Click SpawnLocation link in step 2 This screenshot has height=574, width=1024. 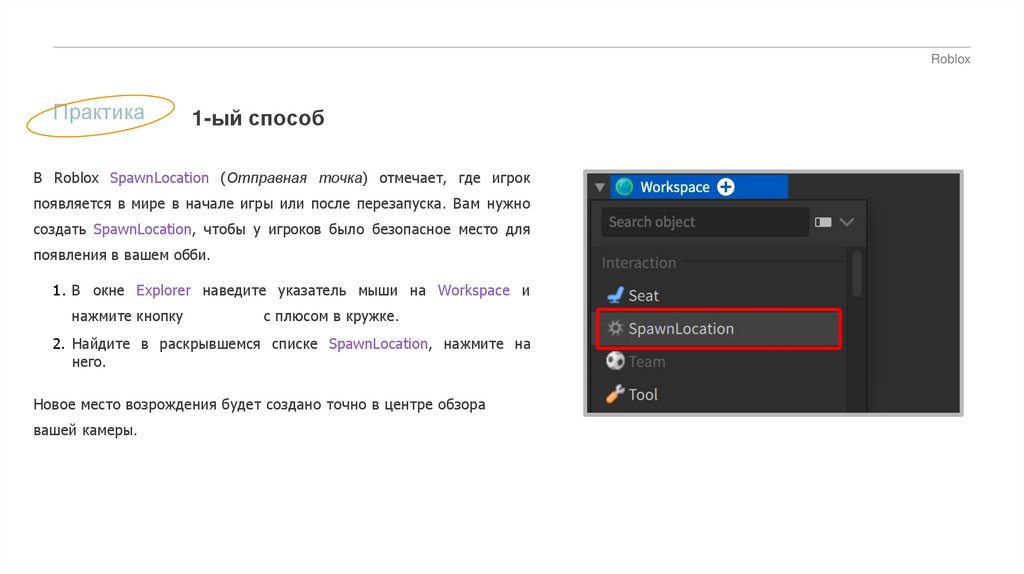378,343
